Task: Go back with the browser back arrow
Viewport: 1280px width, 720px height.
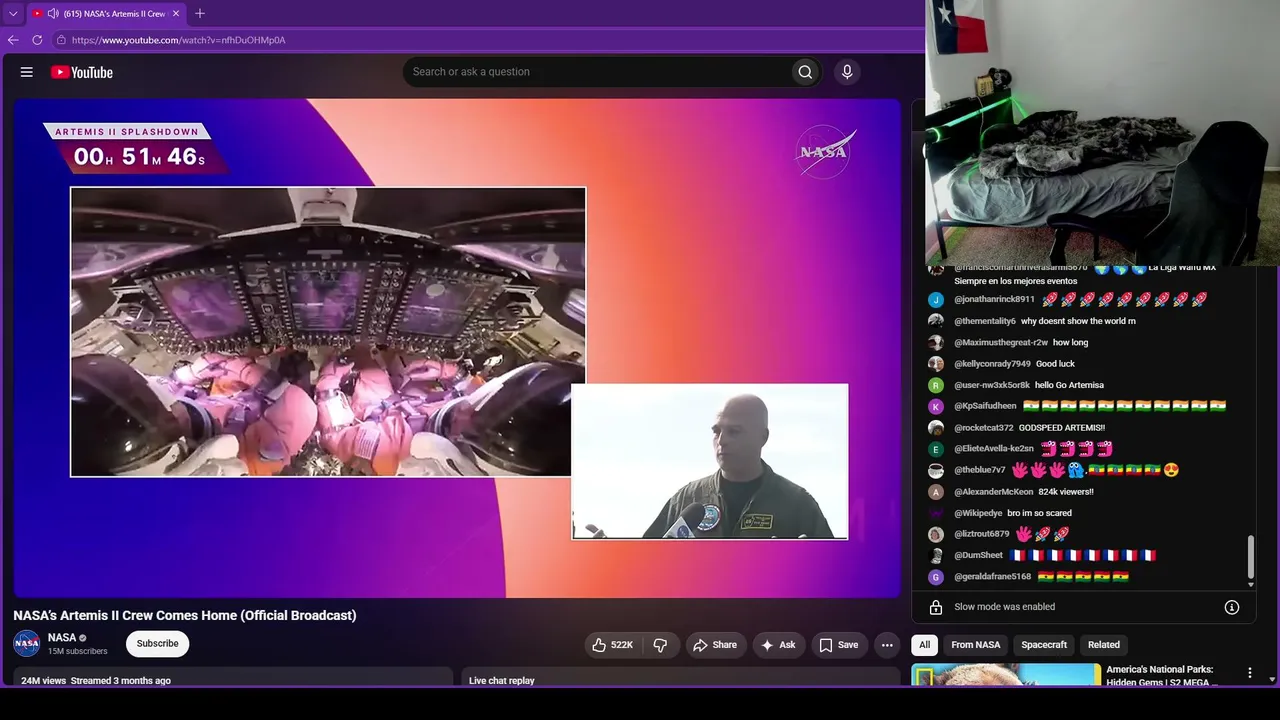Action: pos(13,40)
